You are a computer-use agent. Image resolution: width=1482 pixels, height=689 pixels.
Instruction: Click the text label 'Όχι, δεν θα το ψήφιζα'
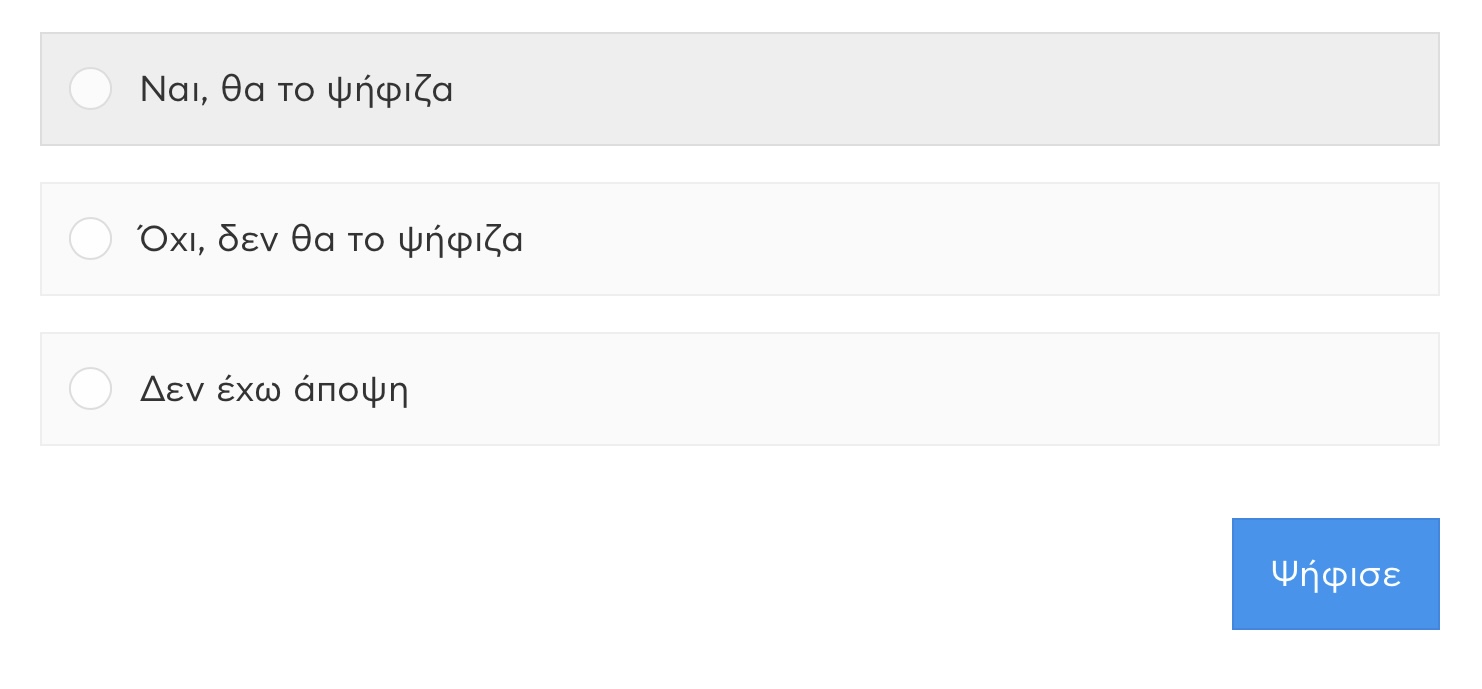click(330, 239)
